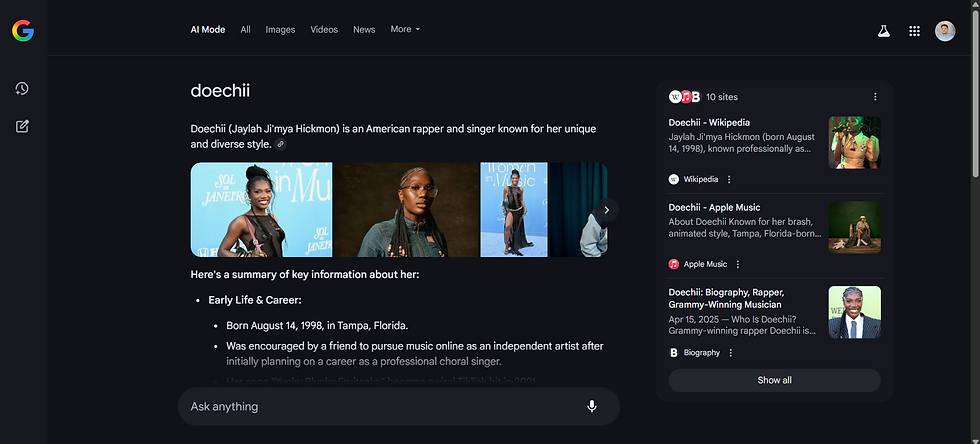Open the Google logo home link
This screenshot has height=444, width=980.
coord(22,31)
